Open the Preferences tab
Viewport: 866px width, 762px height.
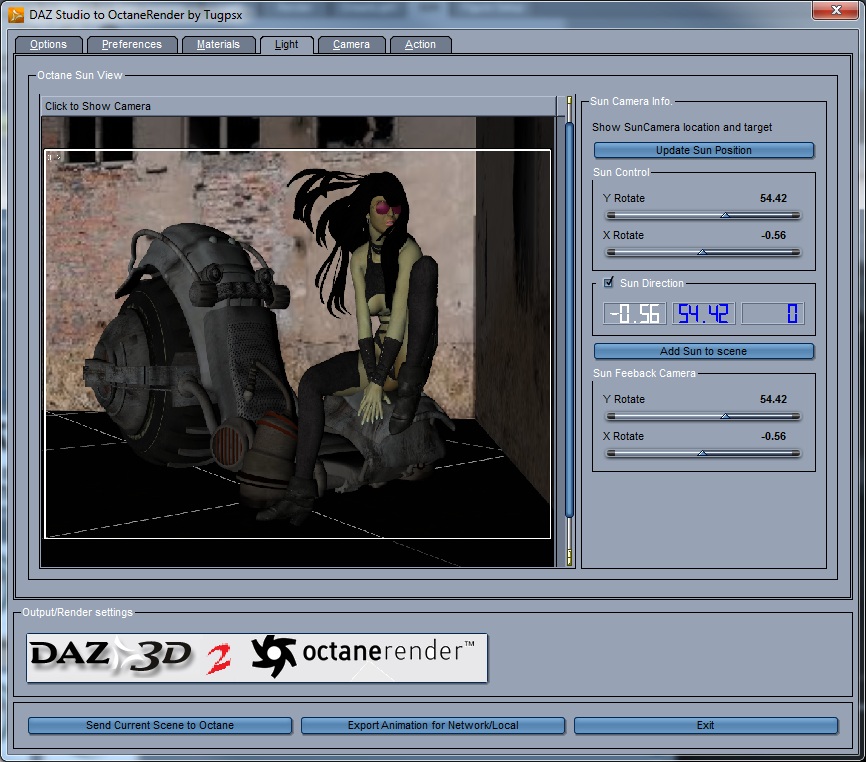coord(132,45)
